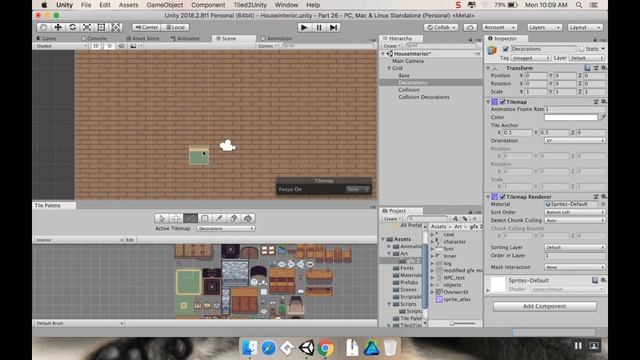The height and width of the screenshot is (360, 640).
Task: Click the Play button
Action: coord(304,27)
